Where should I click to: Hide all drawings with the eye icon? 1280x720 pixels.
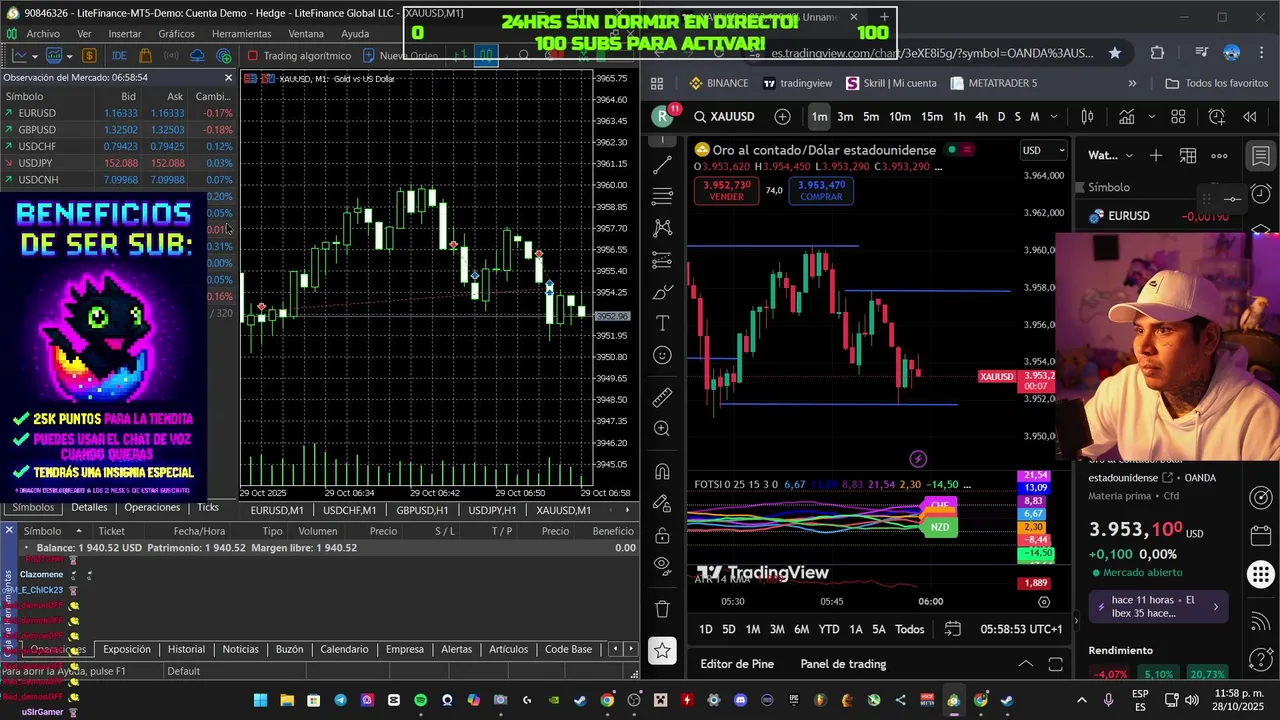(x=662, y=566)
